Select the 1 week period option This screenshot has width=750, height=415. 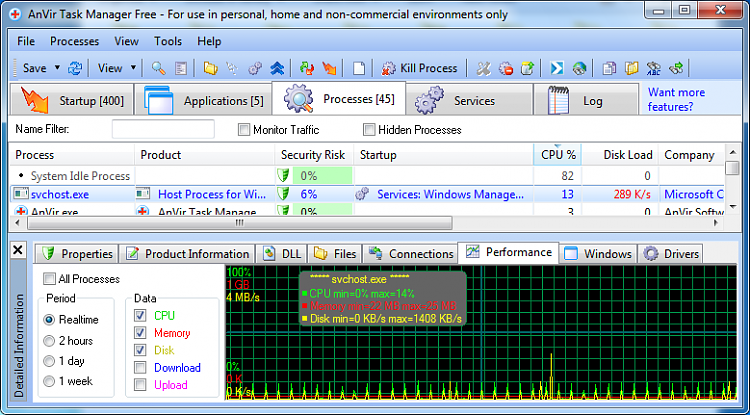49,381
